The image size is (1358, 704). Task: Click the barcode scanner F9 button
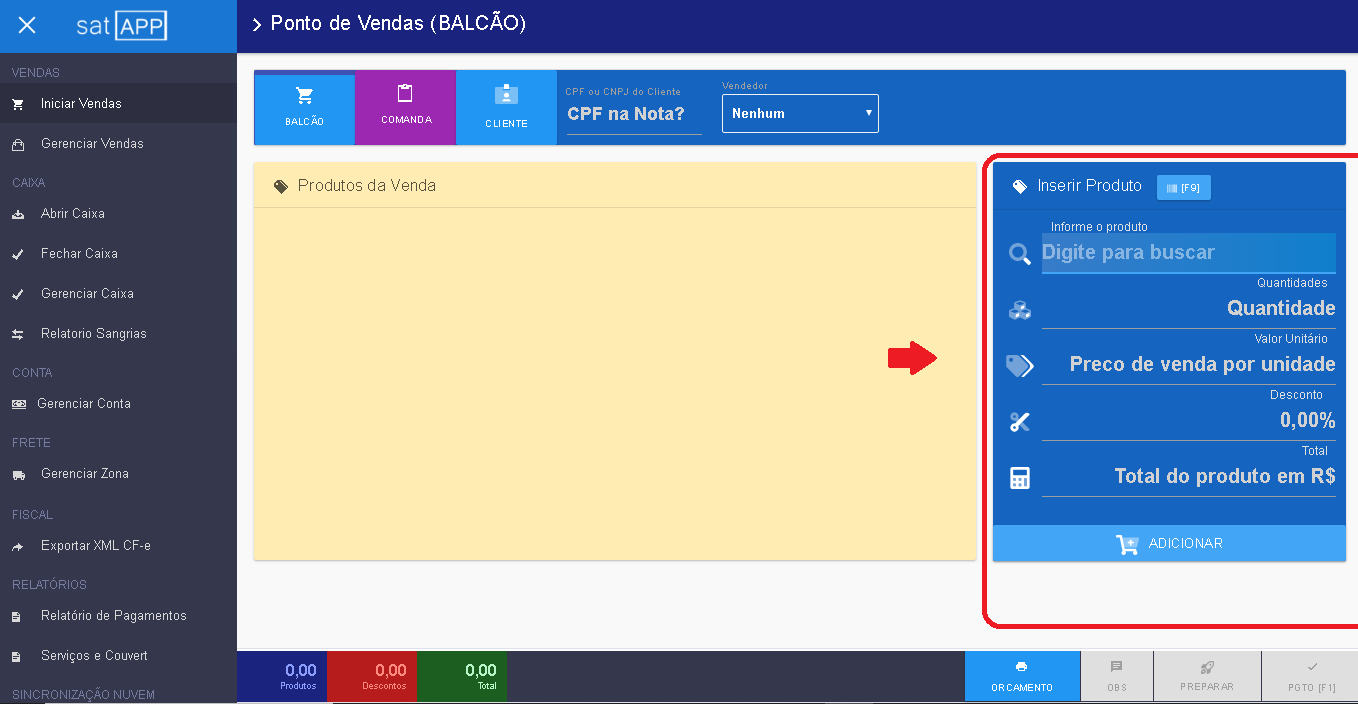pyautogui.click(x=1183, y=187)
